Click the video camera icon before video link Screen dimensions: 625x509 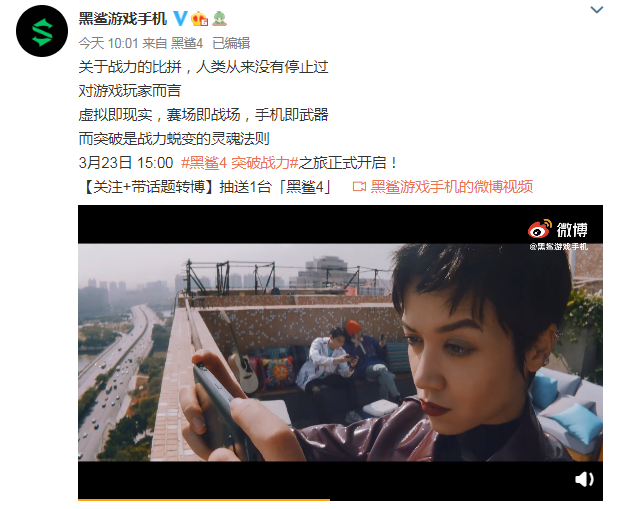click(x=359, y=187)
